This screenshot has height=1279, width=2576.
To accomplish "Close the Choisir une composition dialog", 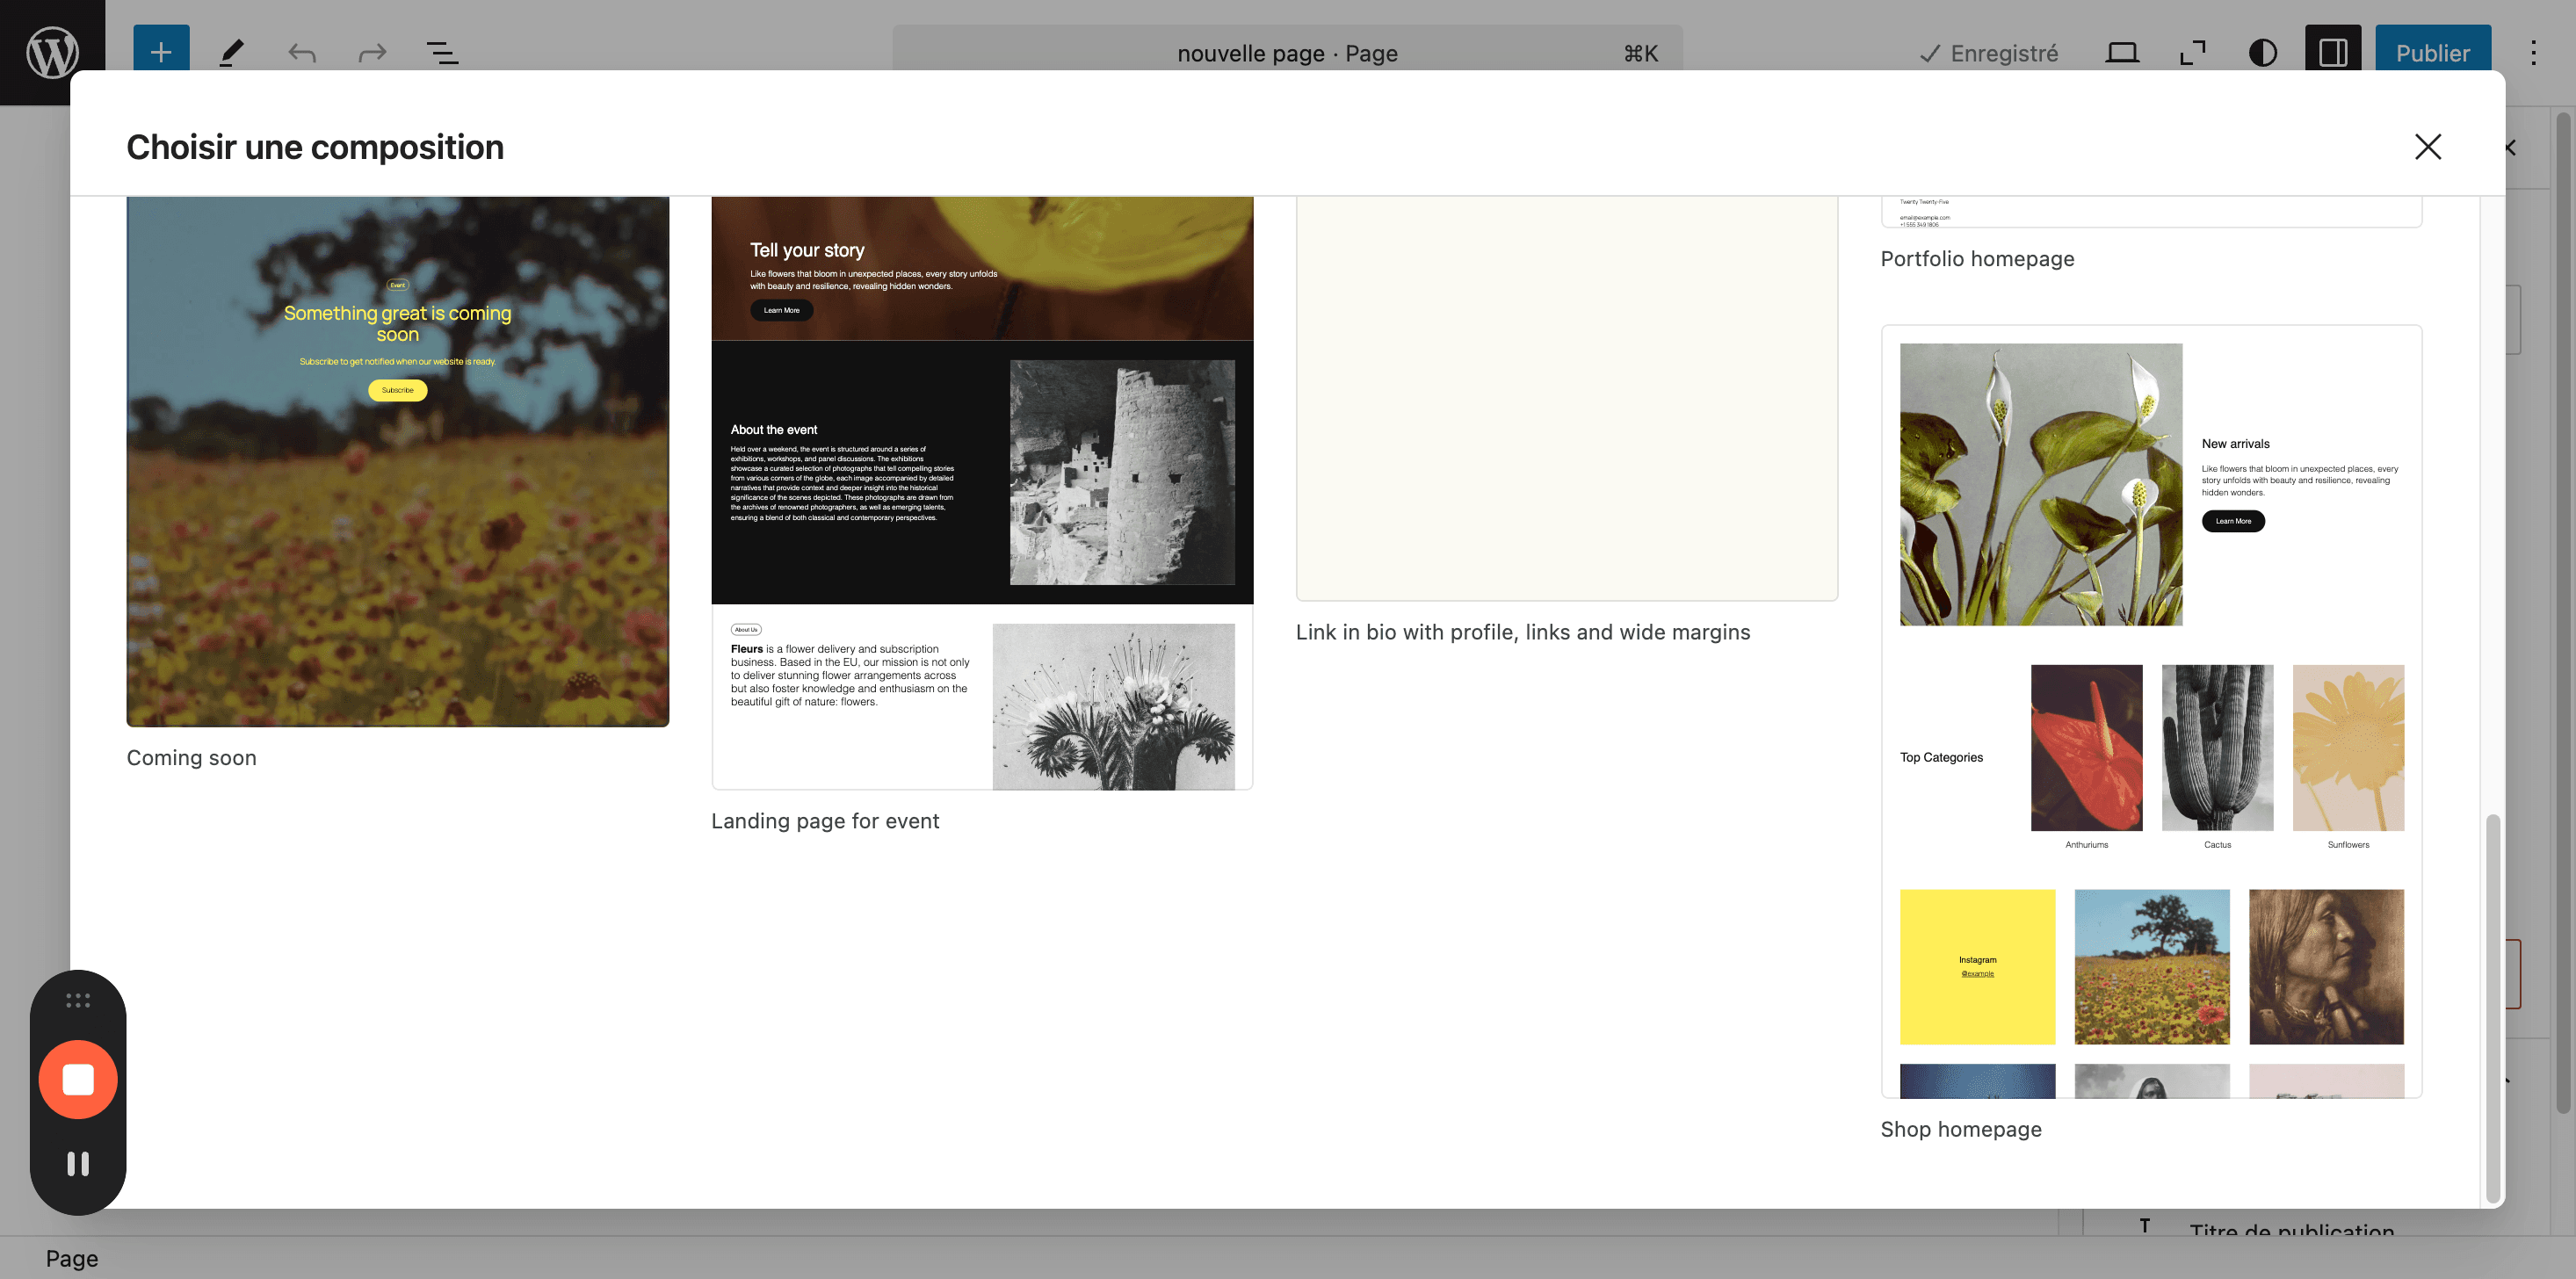I will coord(2427,147).
